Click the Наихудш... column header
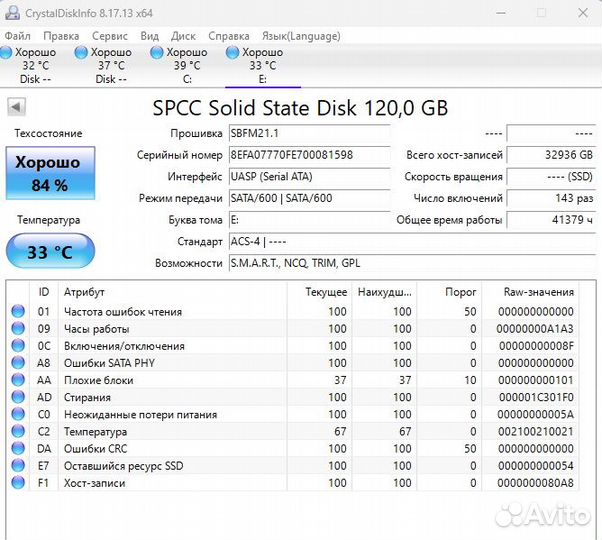This screenshot has height=540, width=602. point(384,292)
